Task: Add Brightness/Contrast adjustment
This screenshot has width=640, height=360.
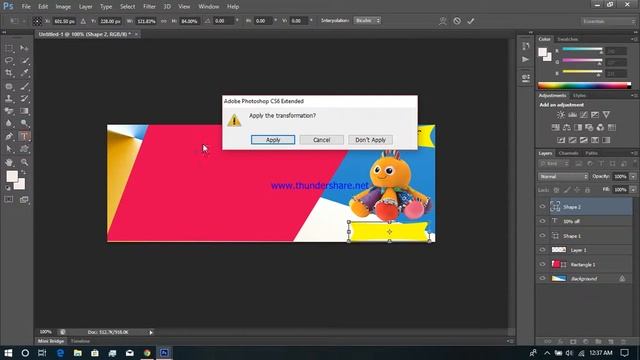Action: pos(561,115)
